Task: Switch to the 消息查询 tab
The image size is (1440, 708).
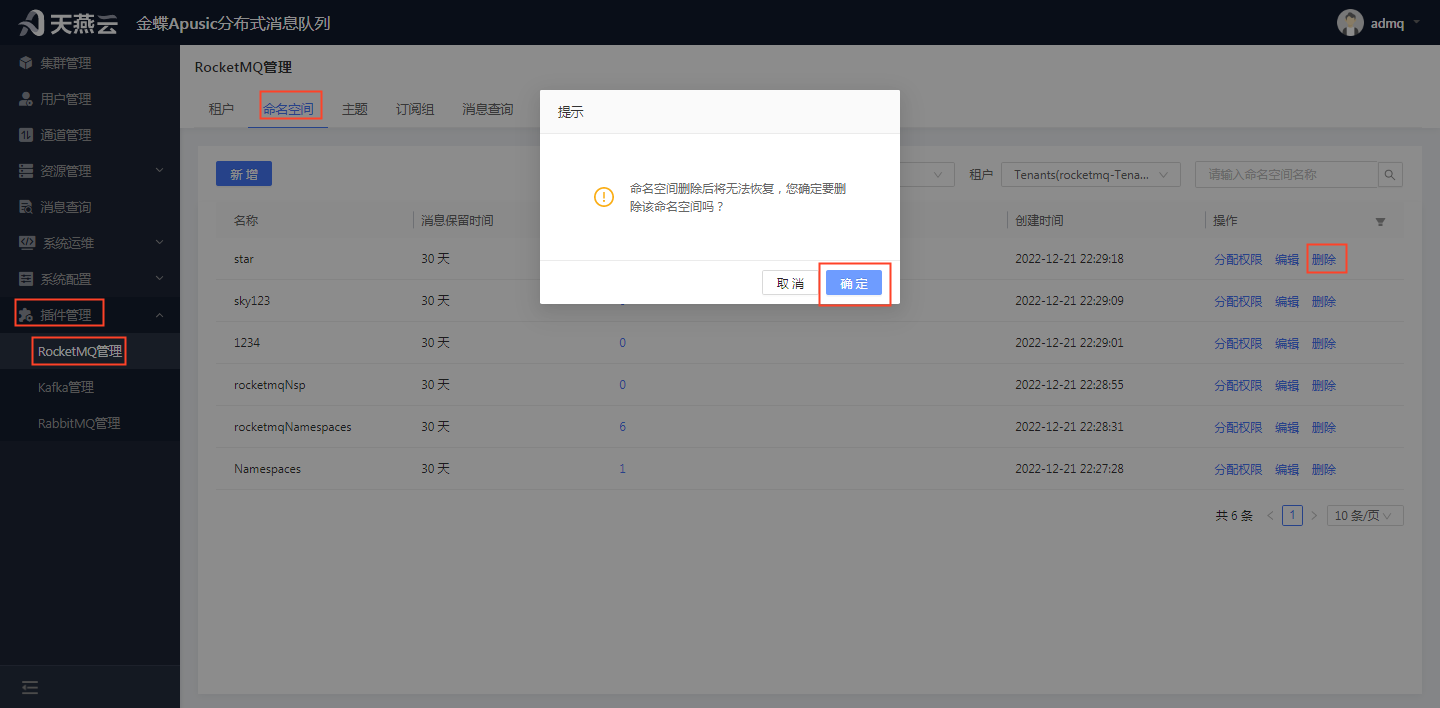Action: 488,109
